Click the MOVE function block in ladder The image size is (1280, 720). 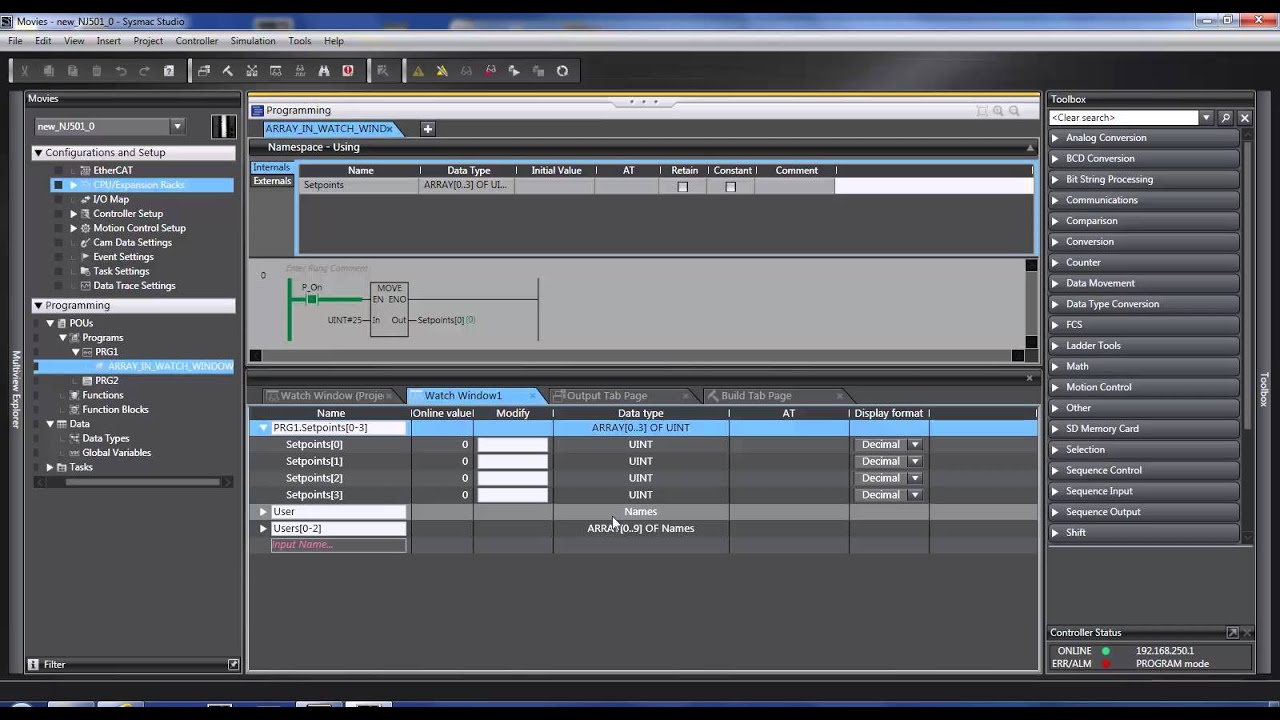click(389, 308)
